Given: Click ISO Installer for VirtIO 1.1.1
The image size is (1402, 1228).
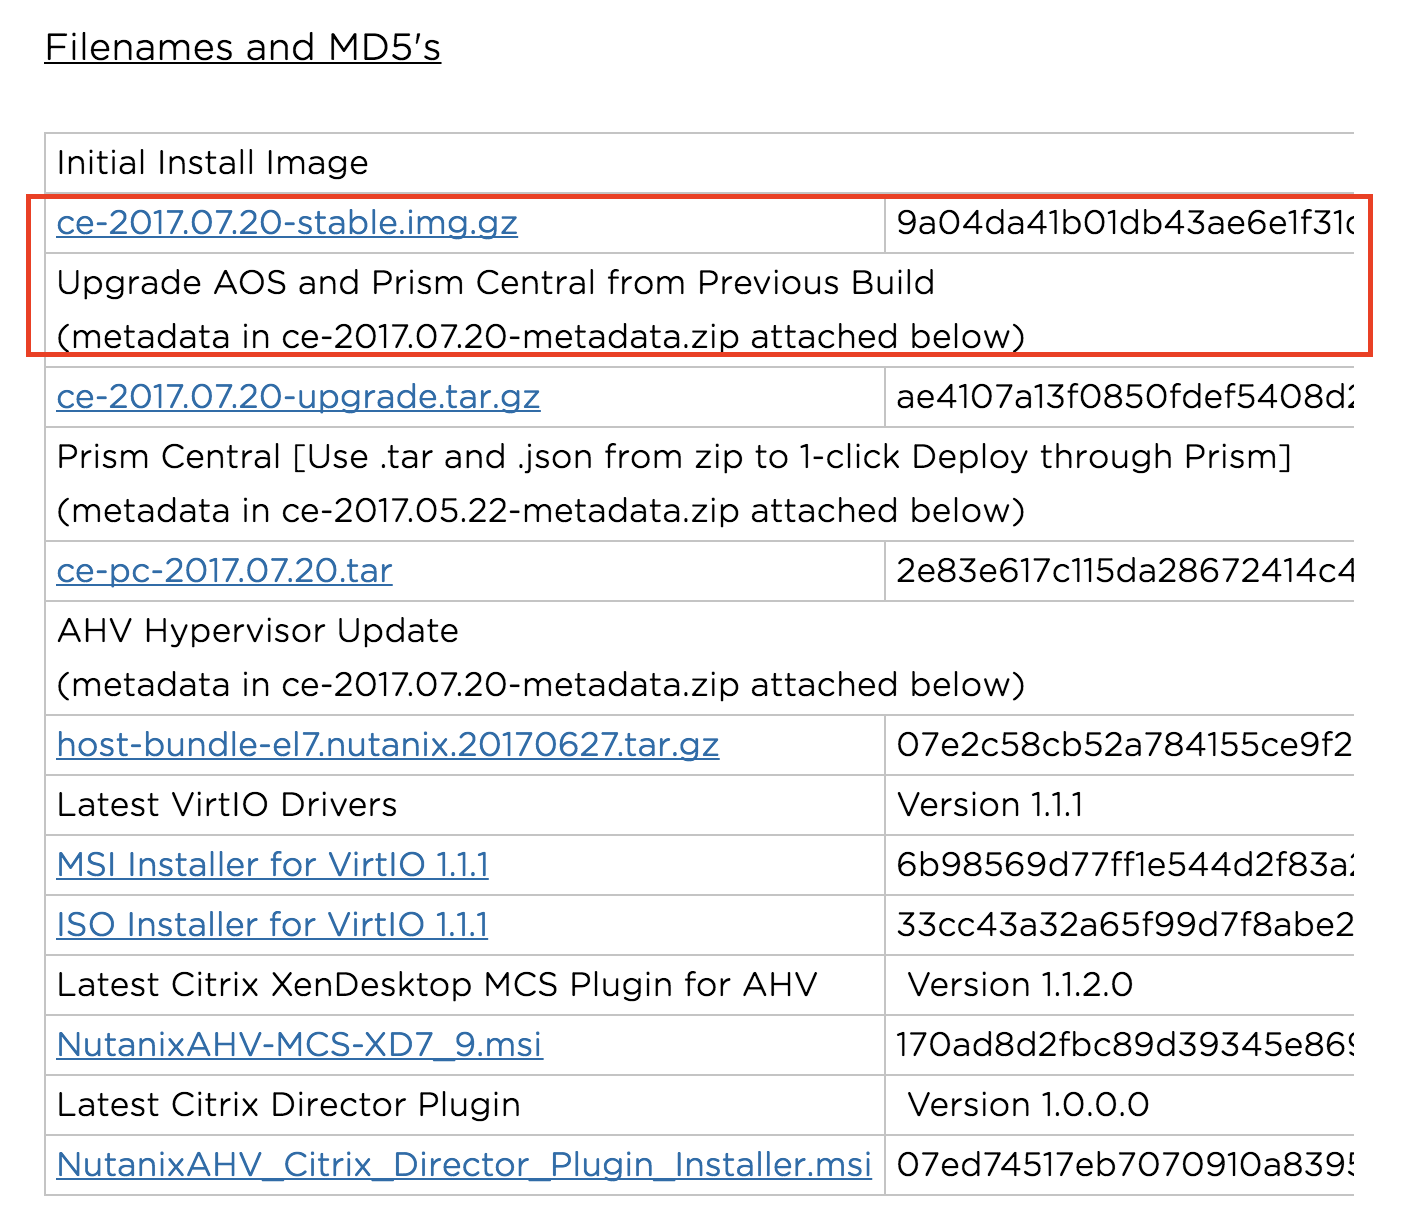Looking at the screenshot, I should coord(272,925).
